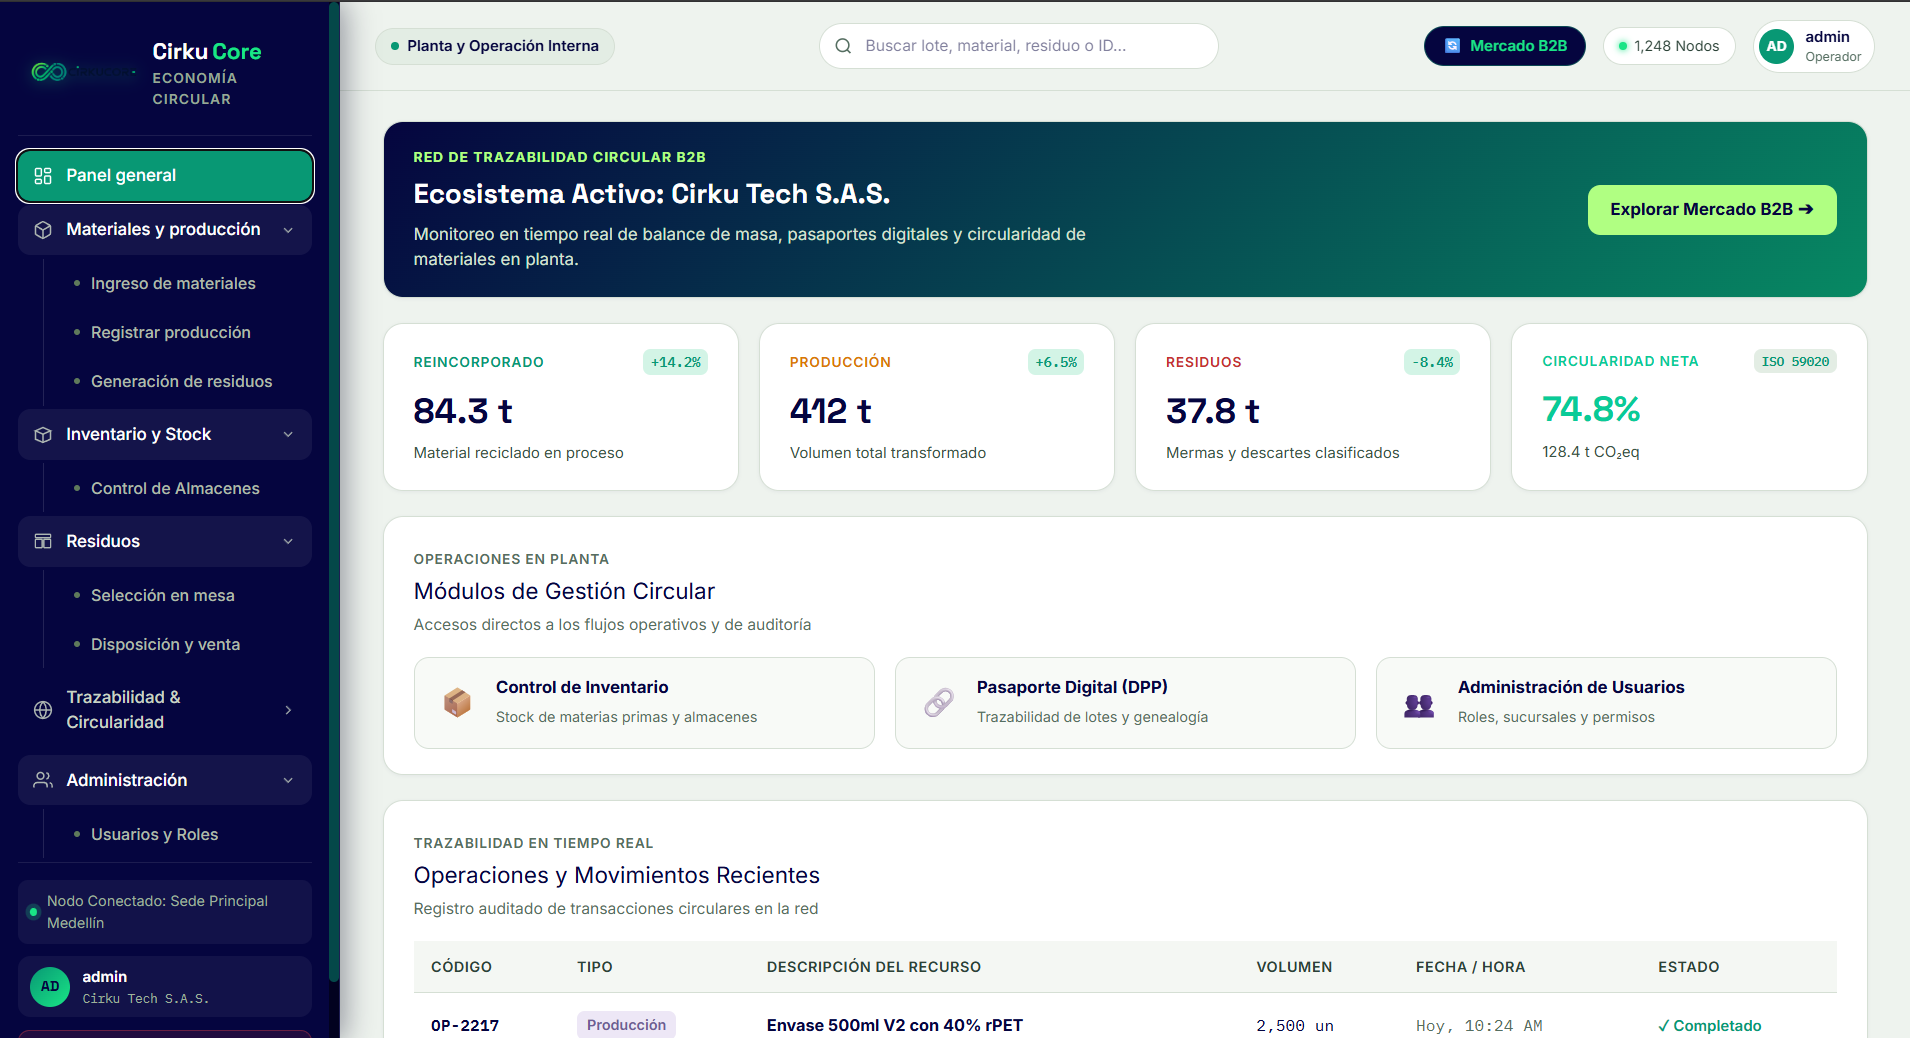This screenshot has width=1910, height=1038.
Task: Open Generación de residuos
Action: tap(181, 382)
